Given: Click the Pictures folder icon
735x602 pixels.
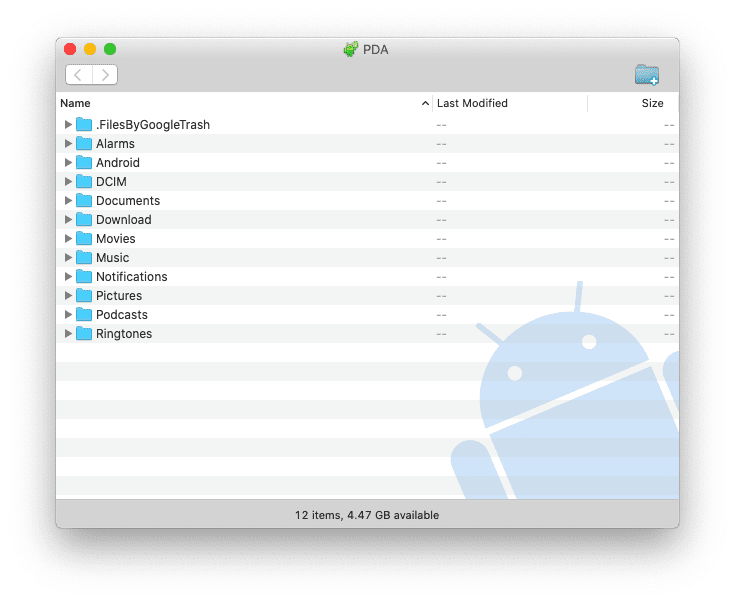Looking at the screenshot, I should (x=84, y=295).
